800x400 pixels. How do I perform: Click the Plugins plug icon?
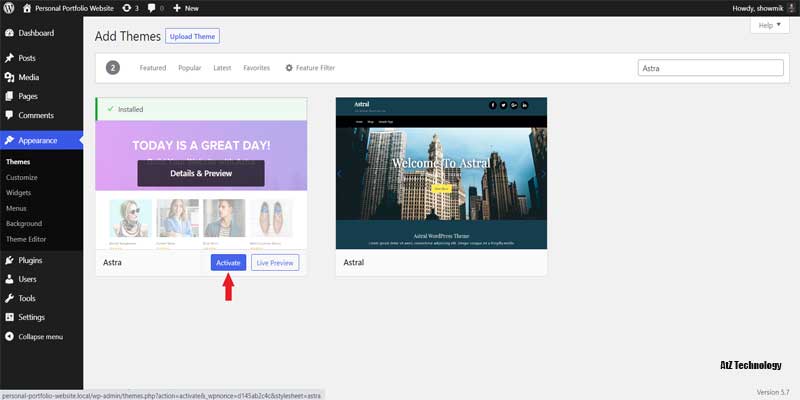click(9, 260)
